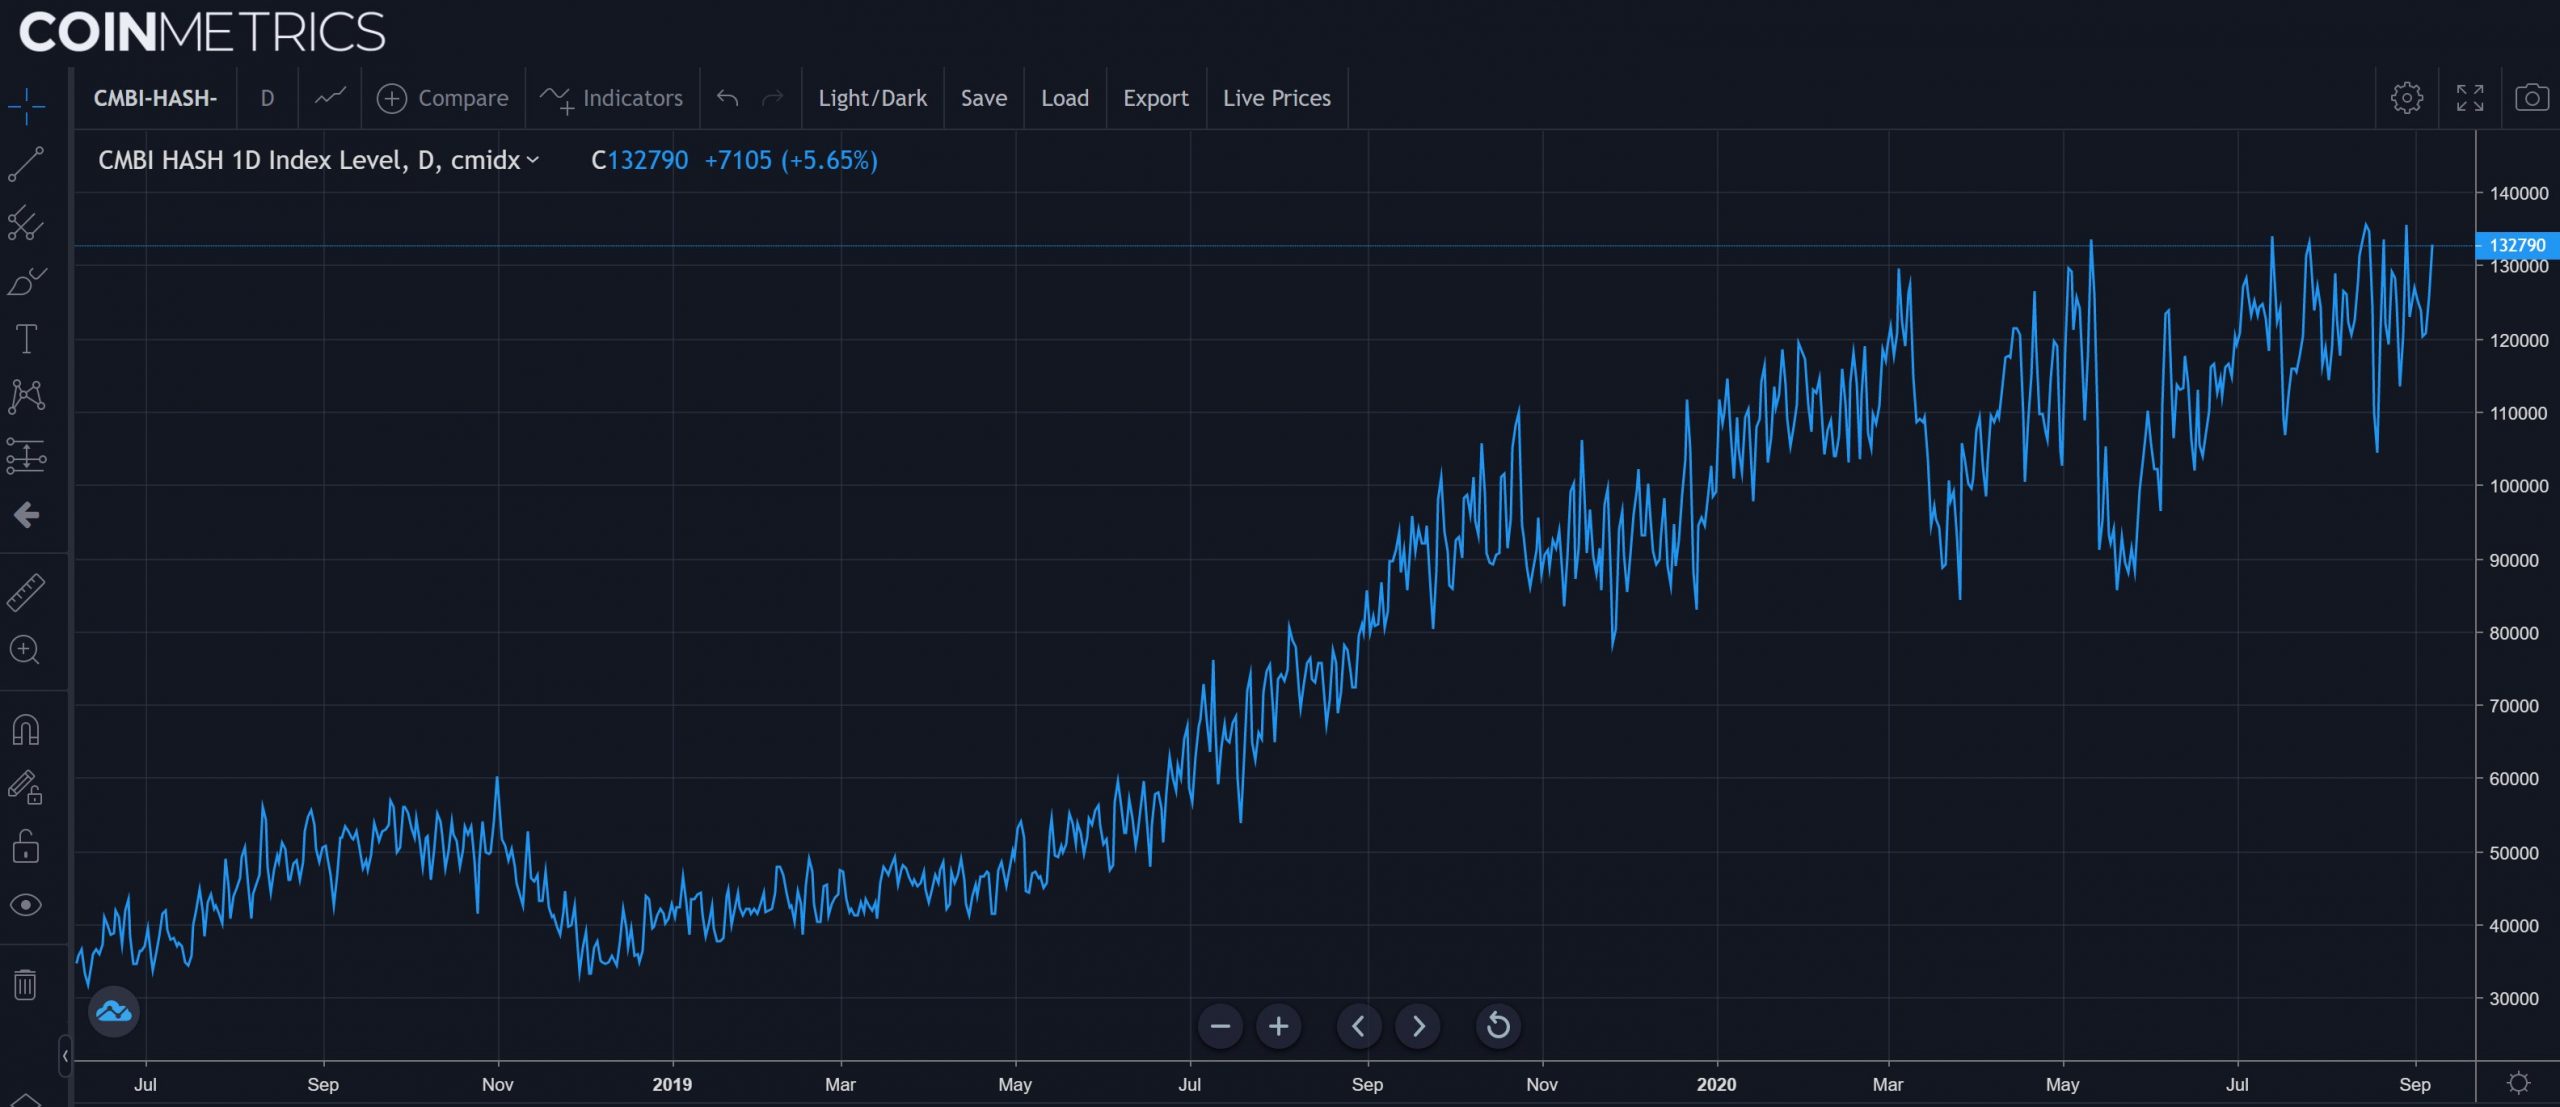Open axis settings gear at bottom right
Screen dimensions: 2560x1107
click(2519, 1083)
